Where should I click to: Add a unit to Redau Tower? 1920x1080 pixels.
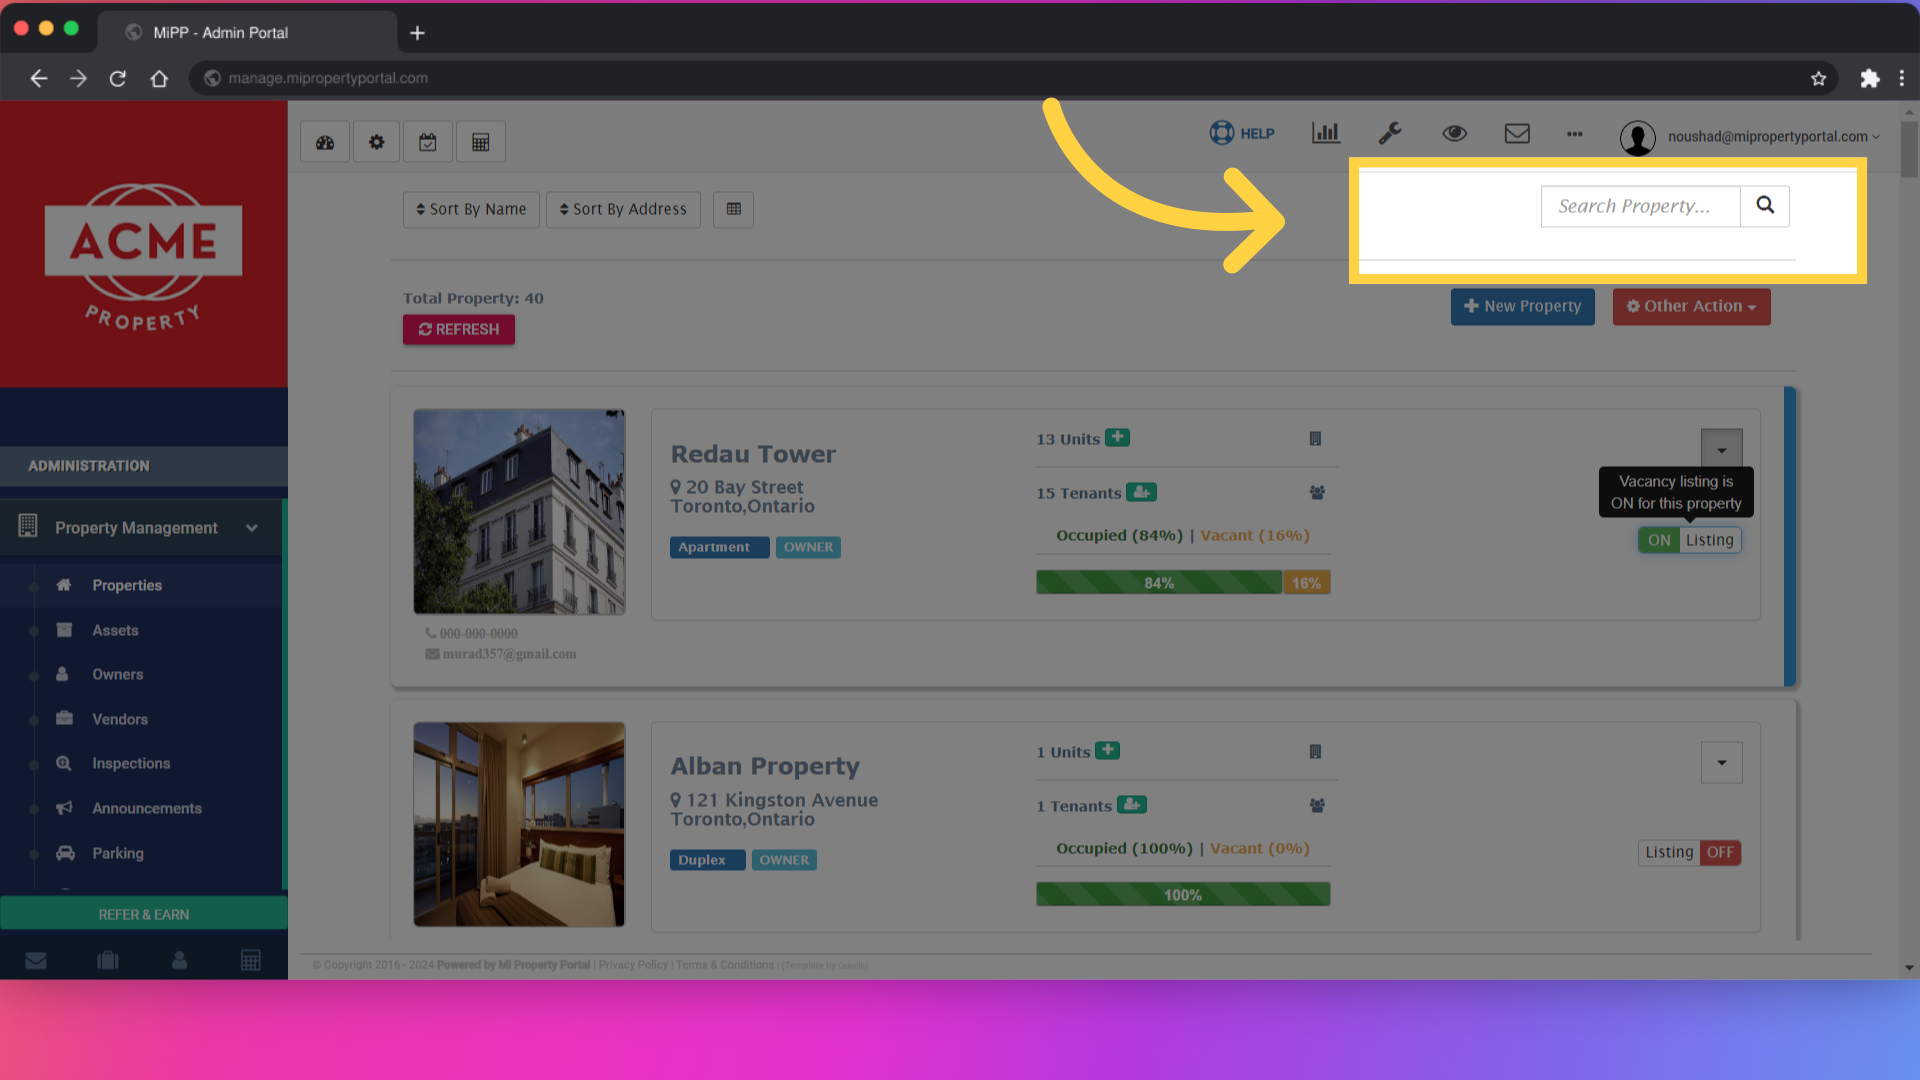pos(1118,438)
